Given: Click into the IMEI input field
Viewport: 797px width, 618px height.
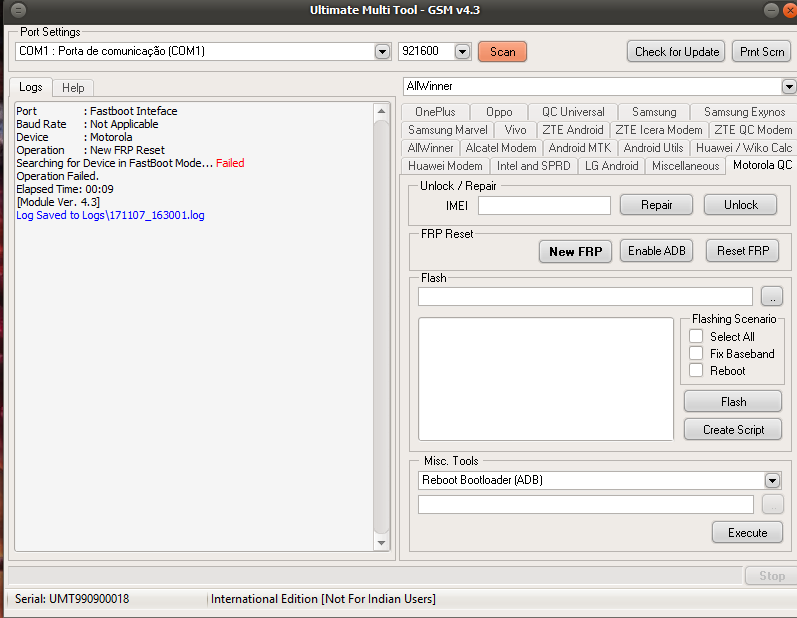Looking at the screenshot, I should coord(544,206).
